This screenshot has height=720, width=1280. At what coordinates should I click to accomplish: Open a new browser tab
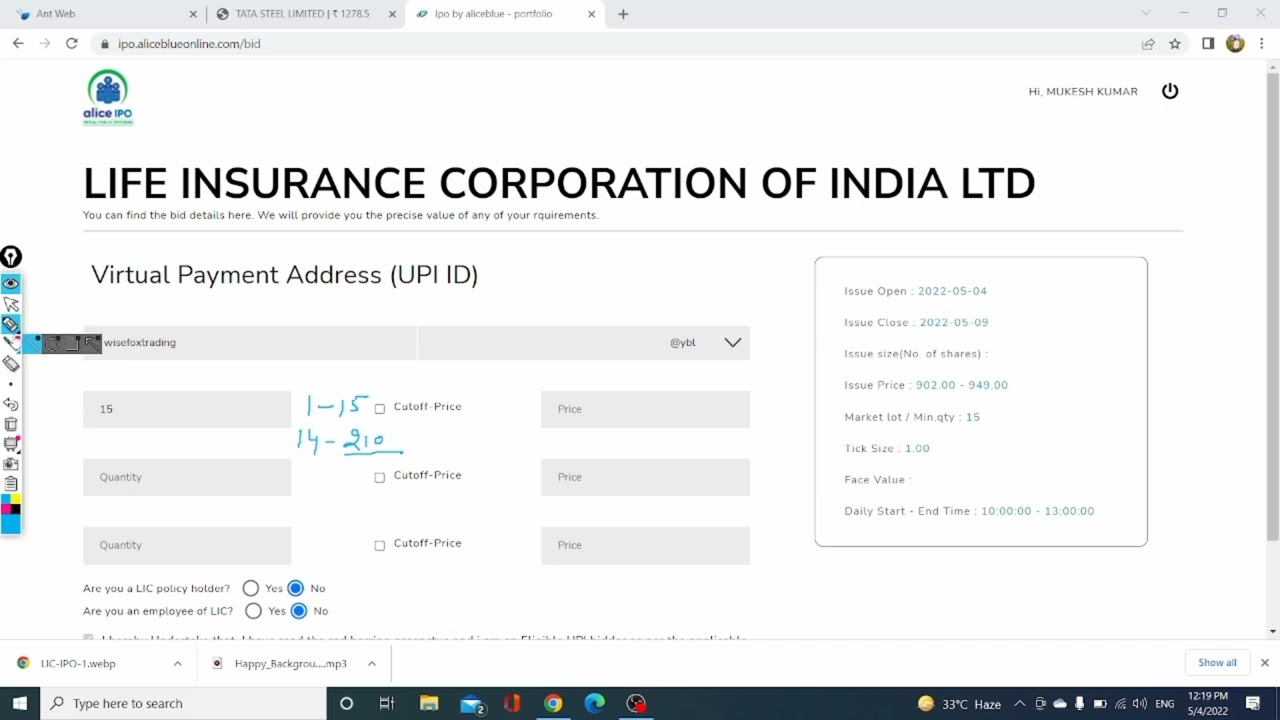tap(623, 14)
